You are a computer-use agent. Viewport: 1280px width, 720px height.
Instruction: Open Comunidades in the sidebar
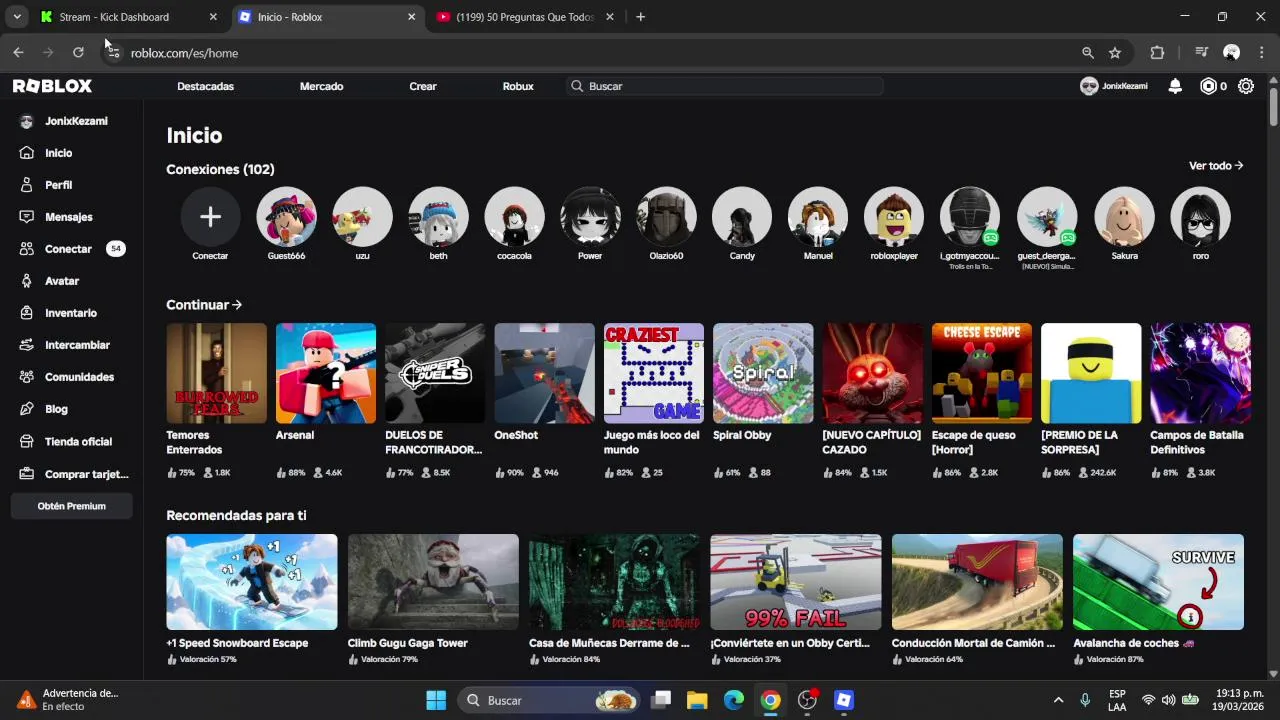(x=79, y=377)
